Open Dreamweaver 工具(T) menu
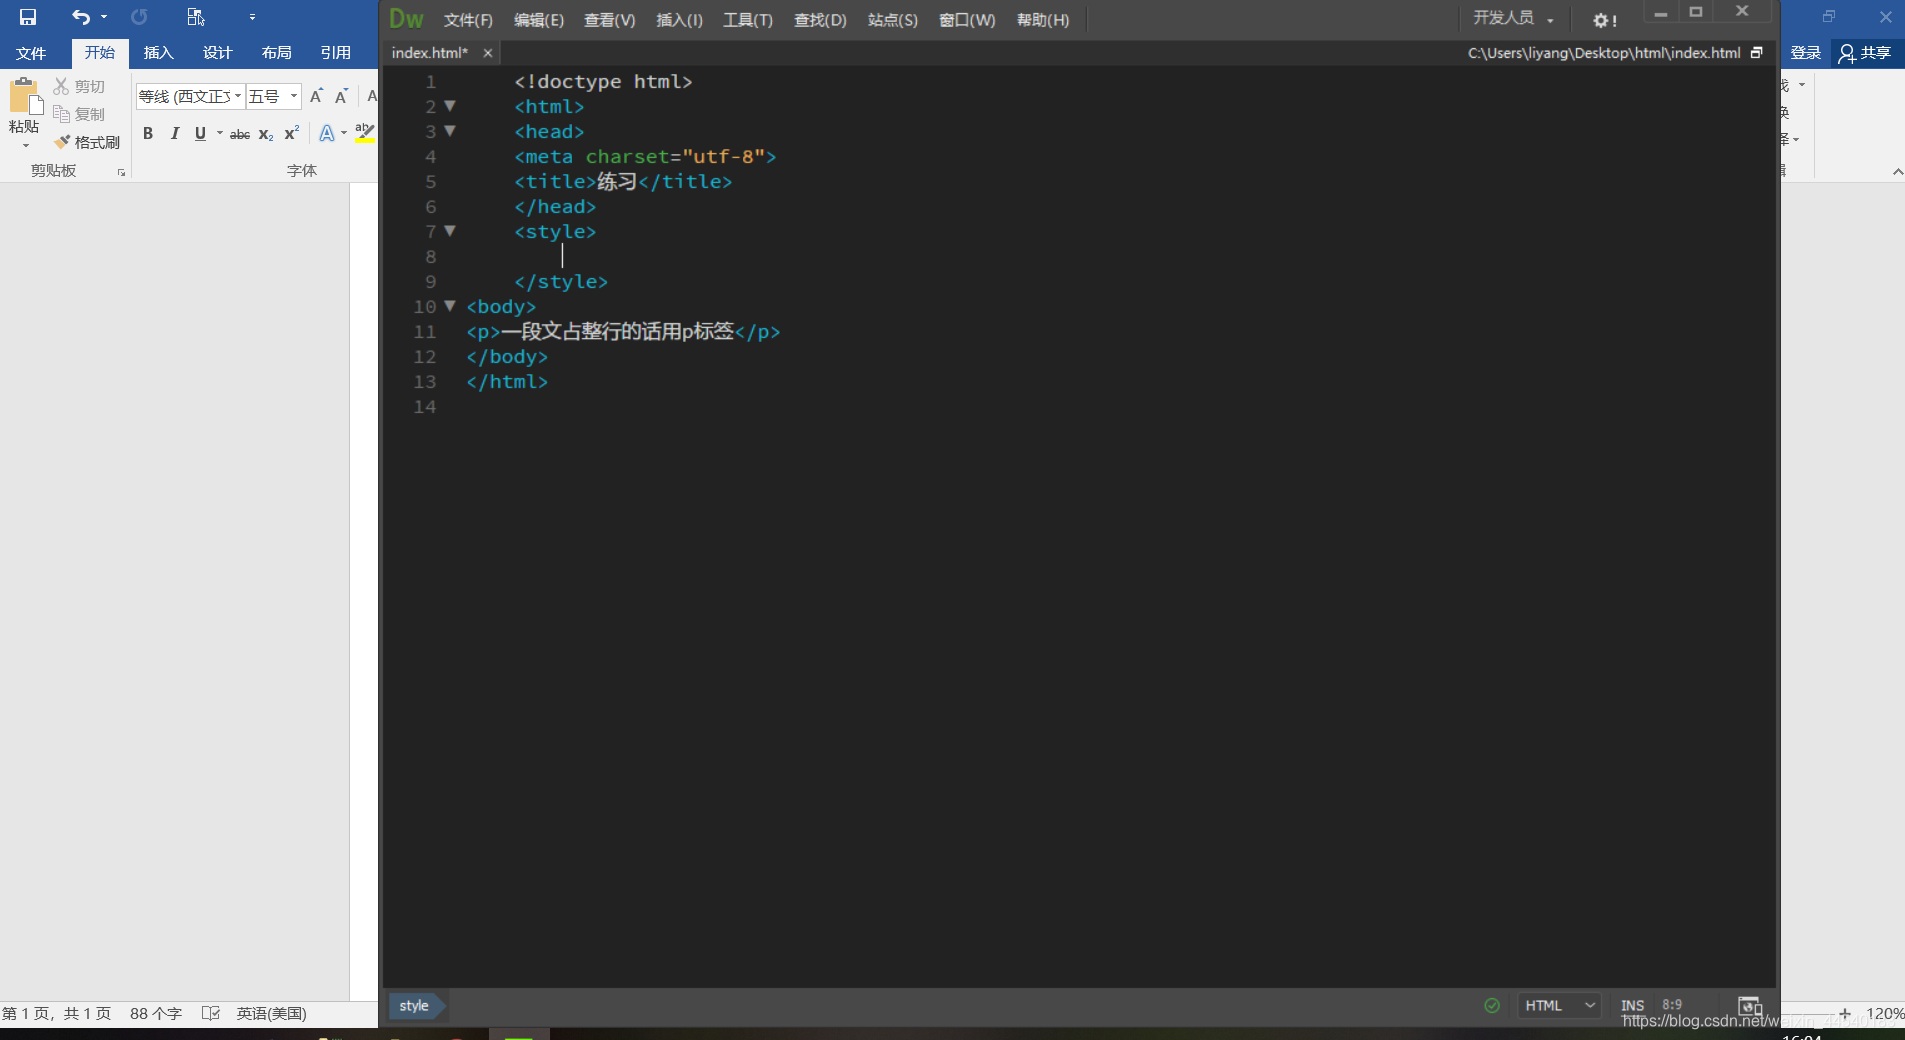Image resolution: width=1905 pixels, height=1040 pixels. (x=748, y=20)
